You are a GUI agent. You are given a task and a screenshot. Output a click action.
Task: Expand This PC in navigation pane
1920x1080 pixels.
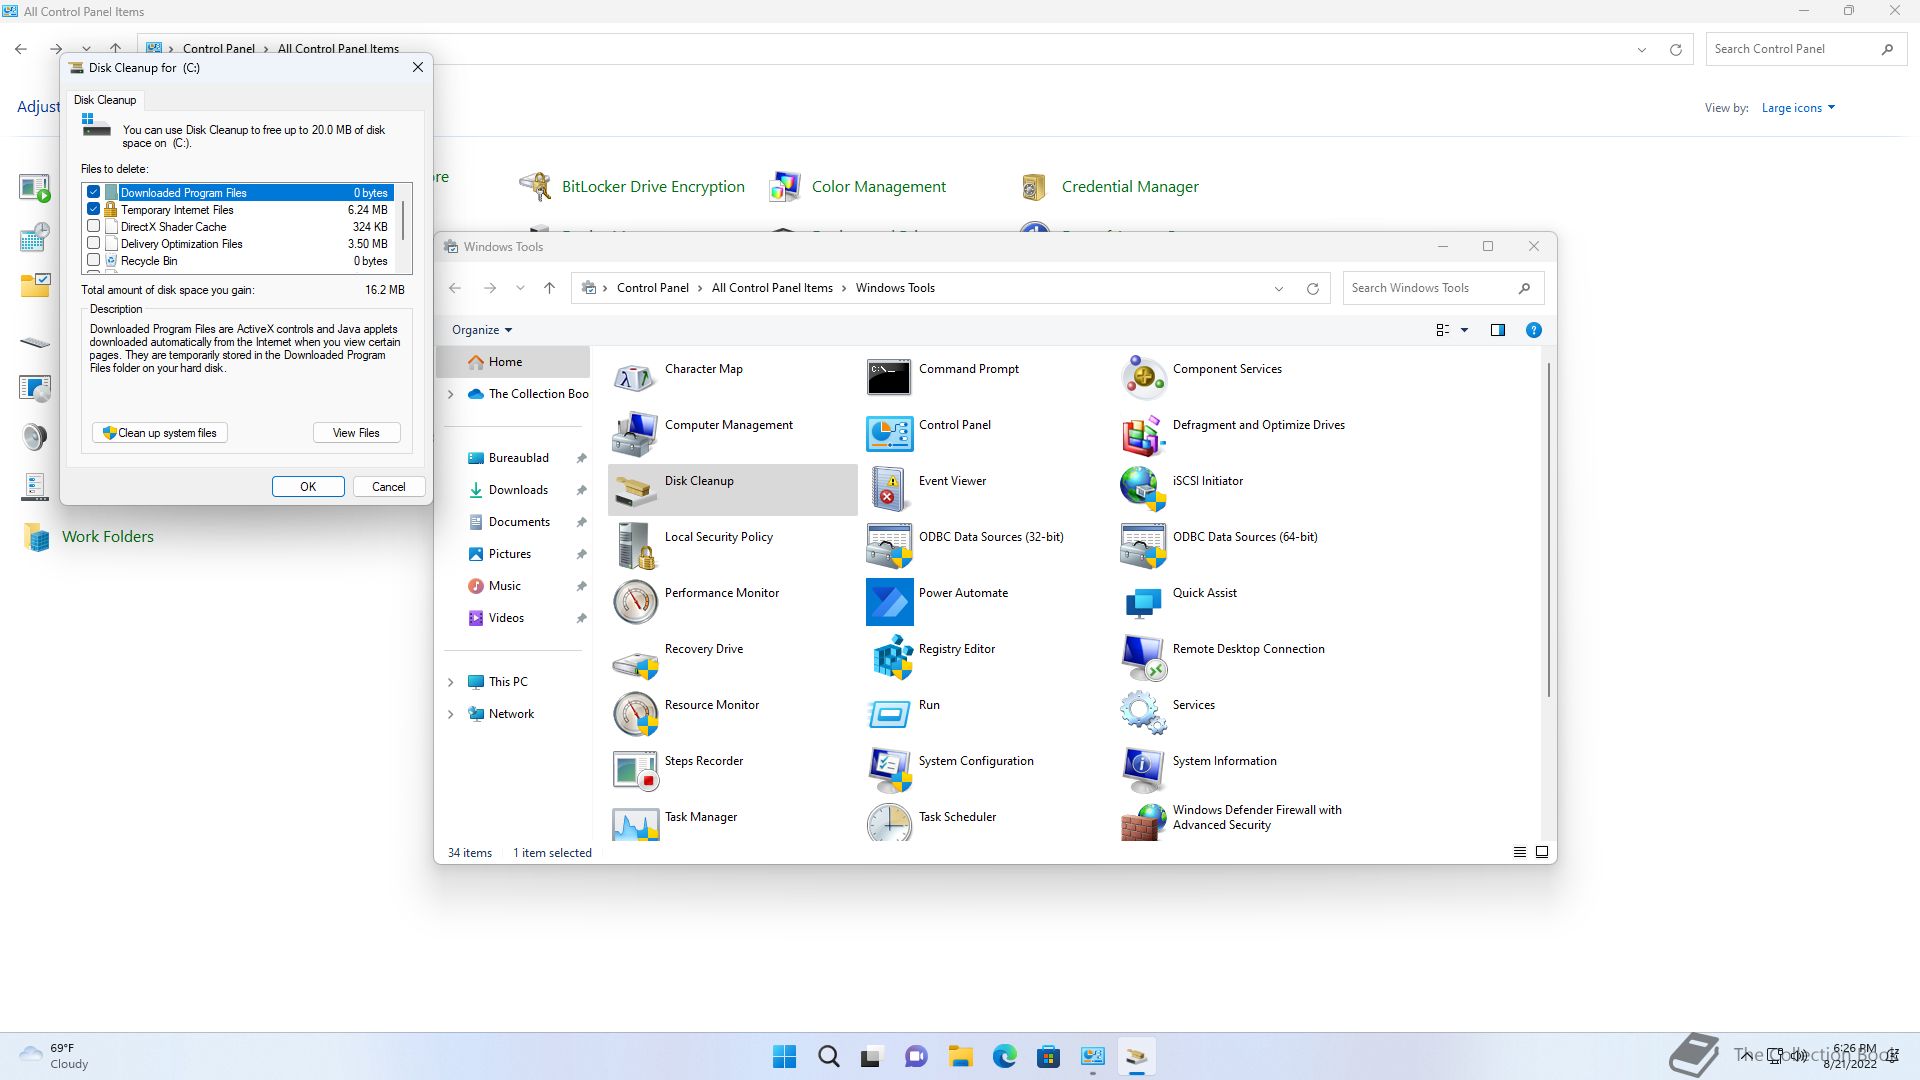451,682
